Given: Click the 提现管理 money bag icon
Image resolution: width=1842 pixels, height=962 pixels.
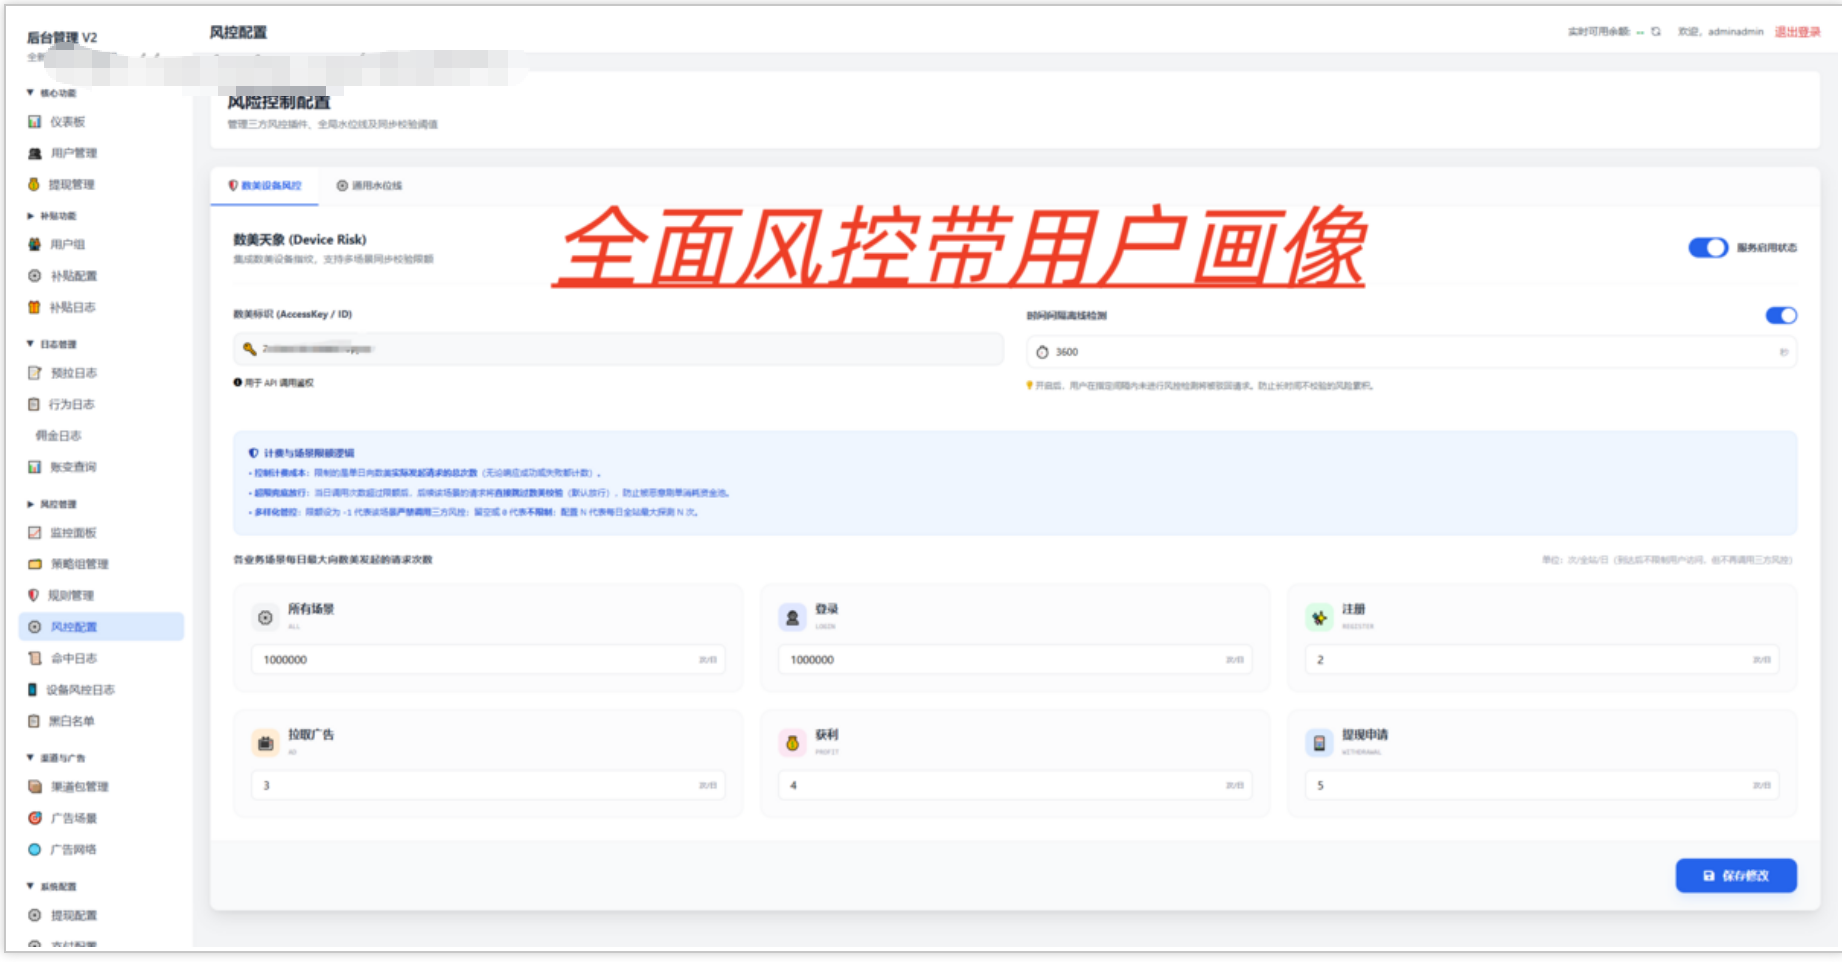Looking at the screenshot, I should (x=34, y=184).
